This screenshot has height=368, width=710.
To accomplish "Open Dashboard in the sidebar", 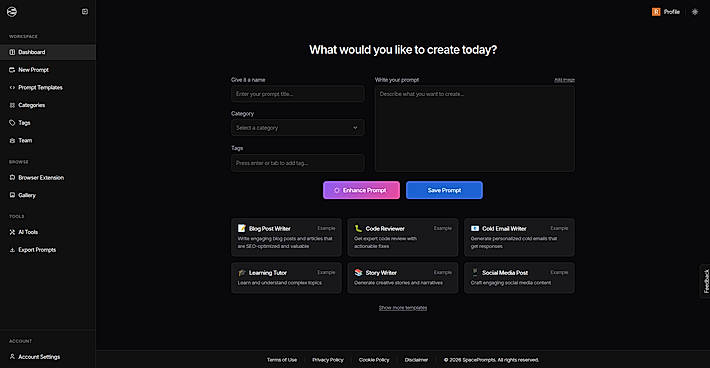I will 48,52.
